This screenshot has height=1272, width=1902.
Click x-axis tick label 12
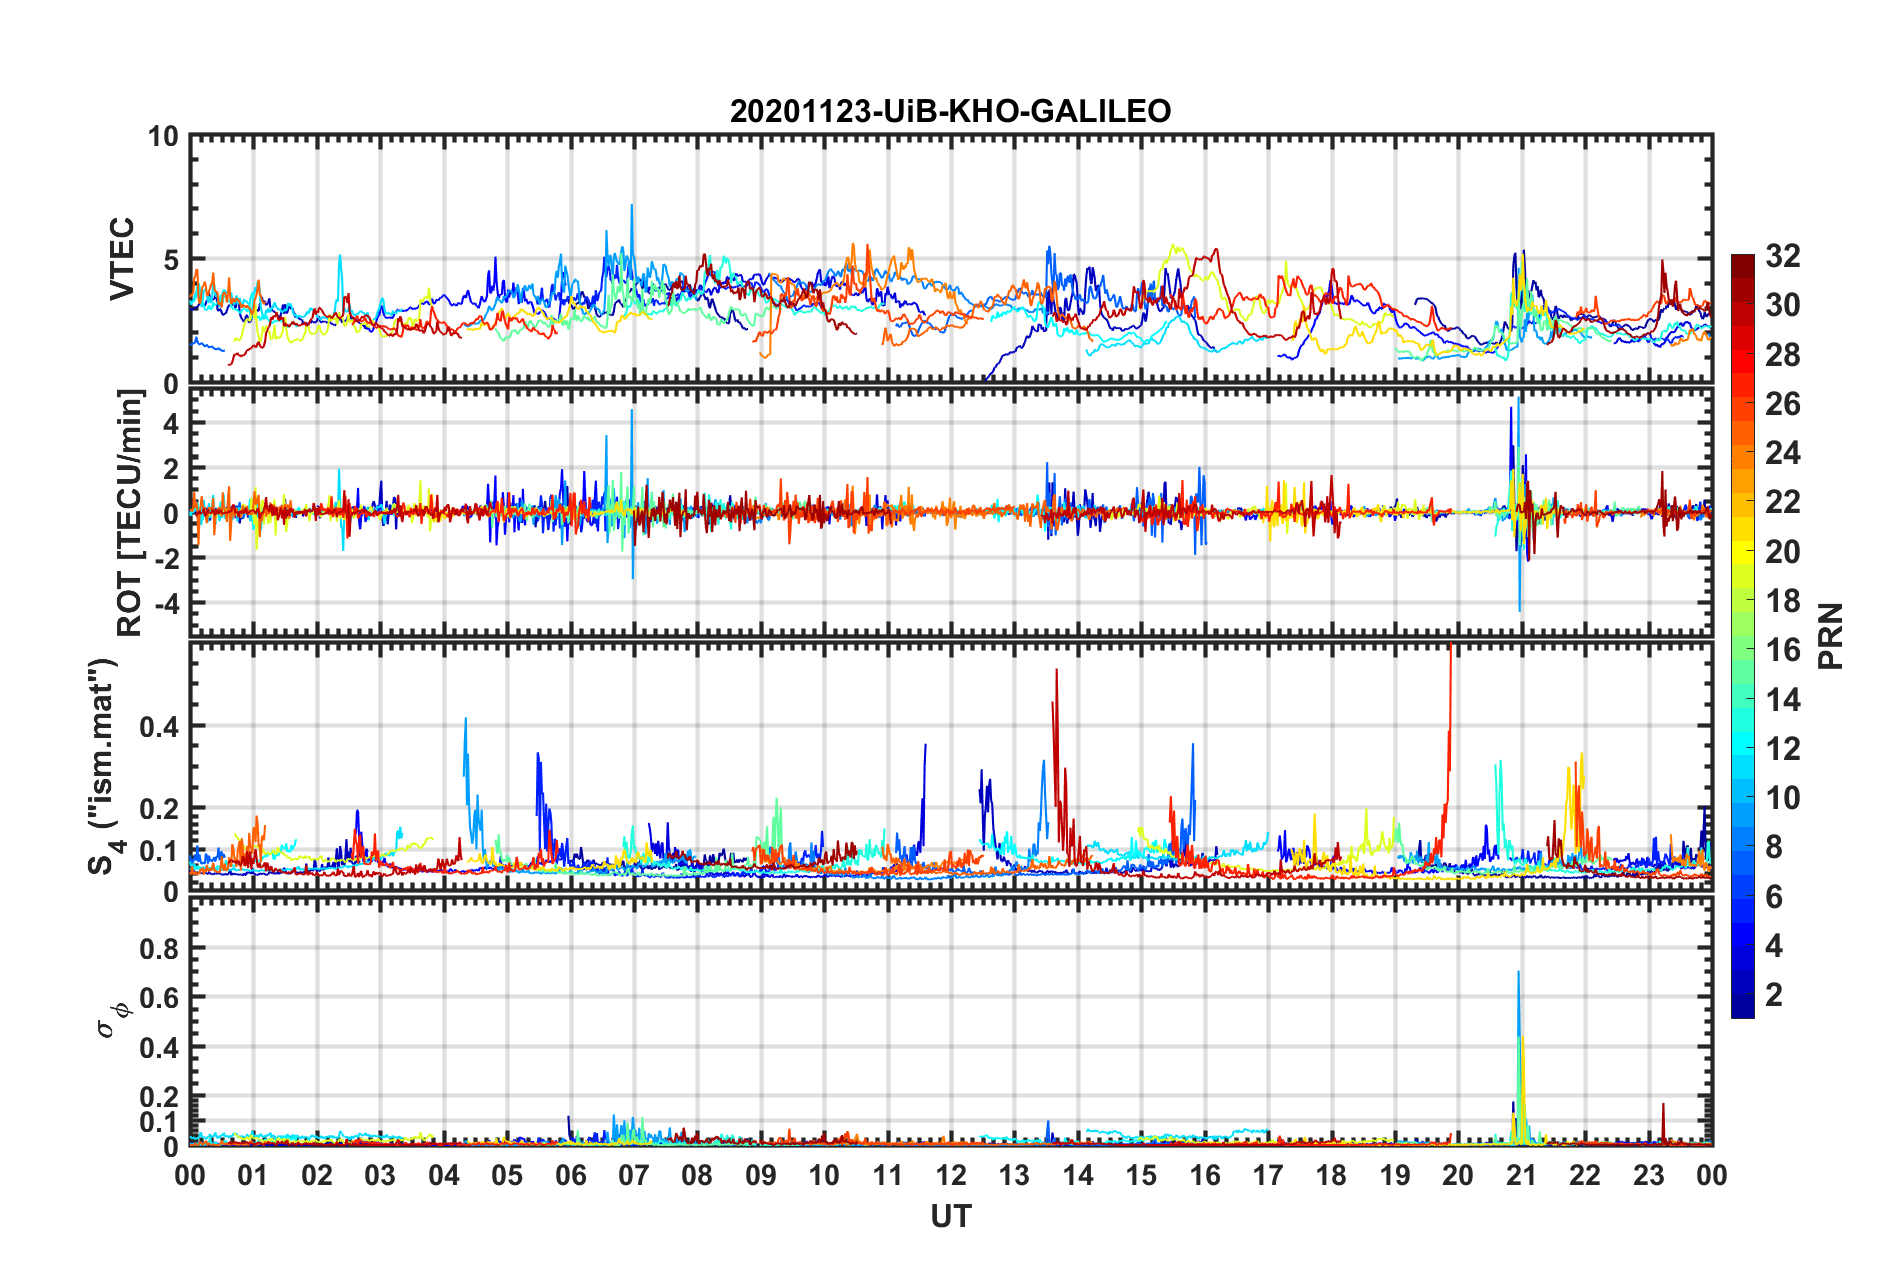tap(951, 1175)
